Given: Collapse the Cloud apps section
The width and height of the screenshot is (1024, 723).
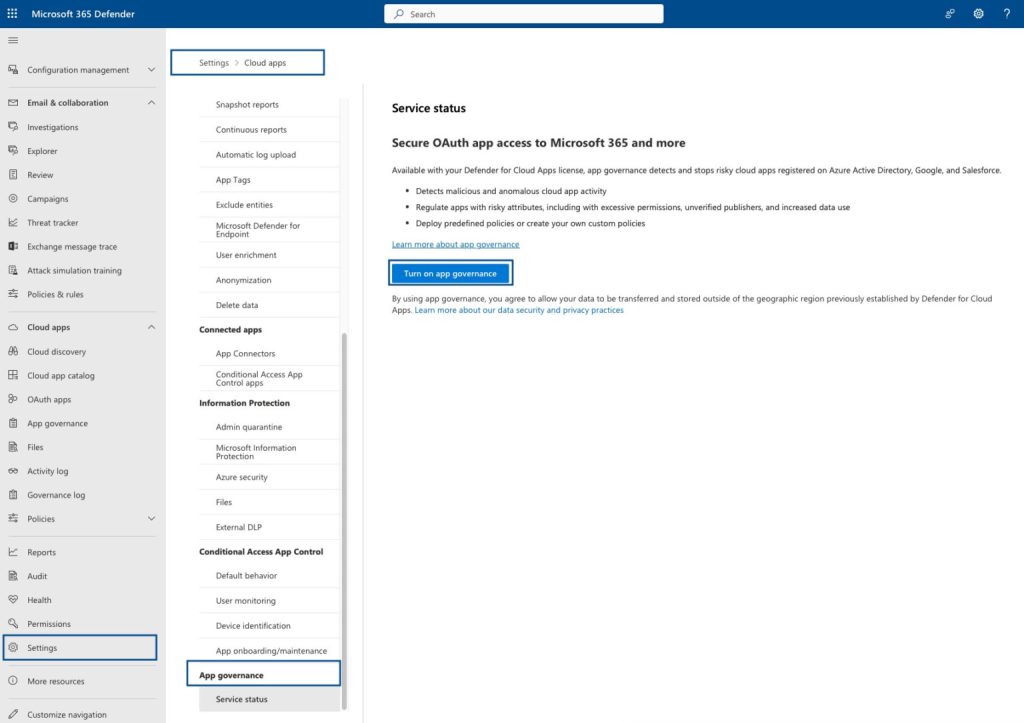Looking at the screenshot, I should point(151,327).
